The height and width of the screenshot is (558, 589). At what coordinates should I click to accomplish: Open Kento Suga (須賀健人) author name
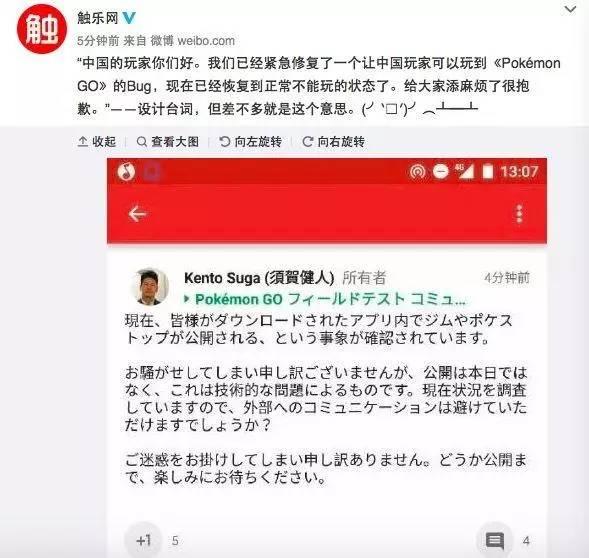[x=259, y=278]
